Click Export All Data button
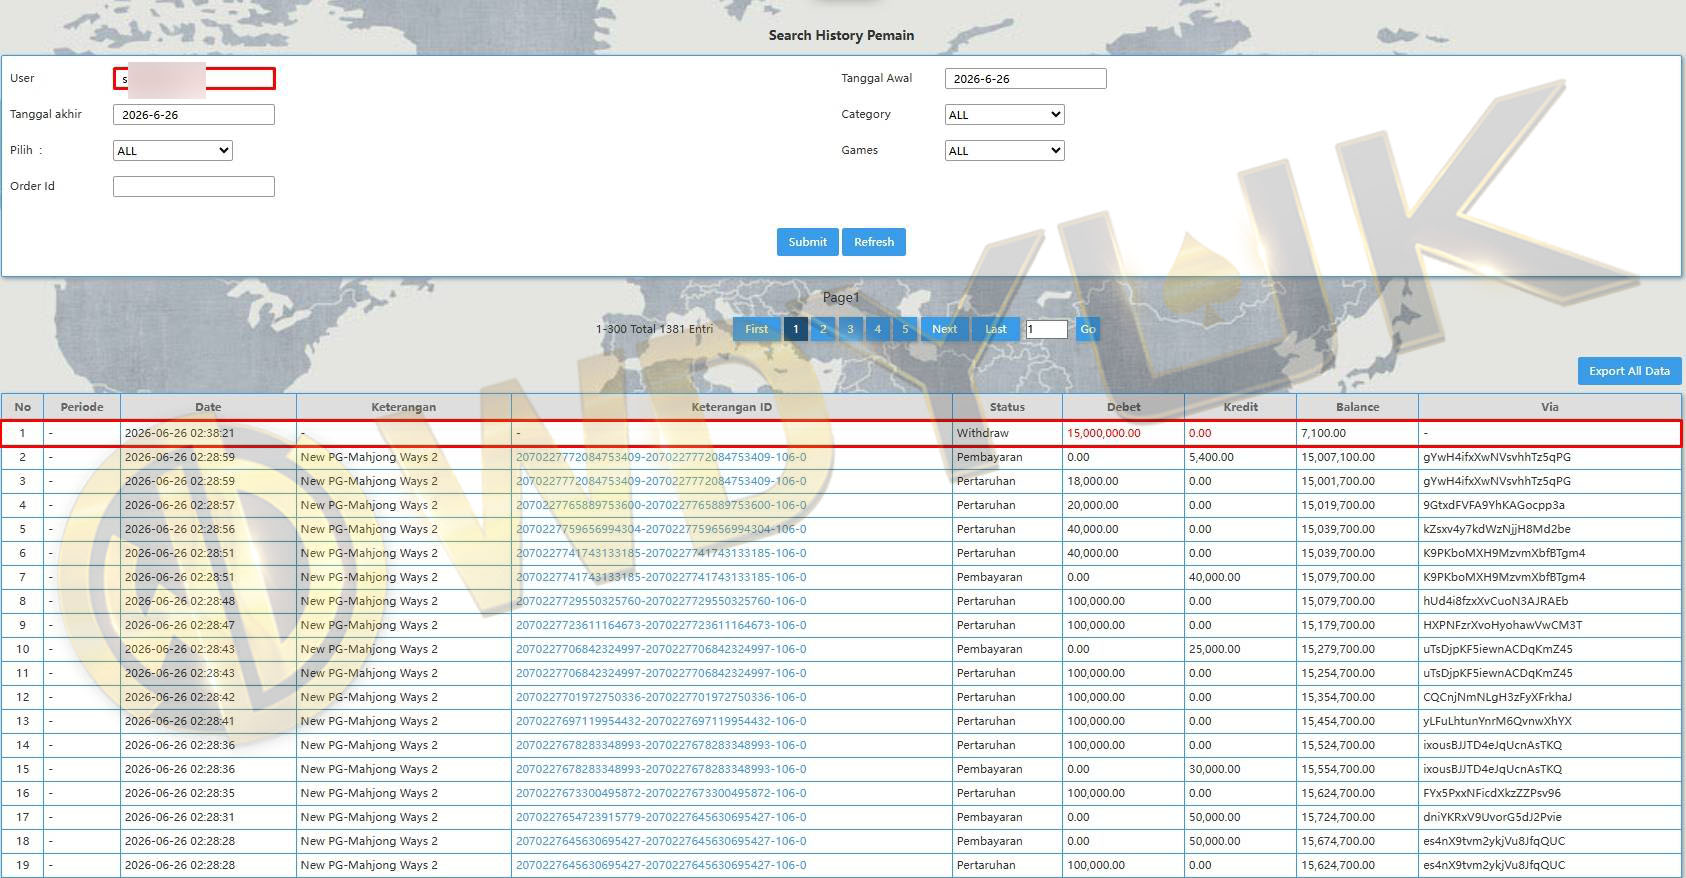 pyautogui.click(x=1629, y=371)
